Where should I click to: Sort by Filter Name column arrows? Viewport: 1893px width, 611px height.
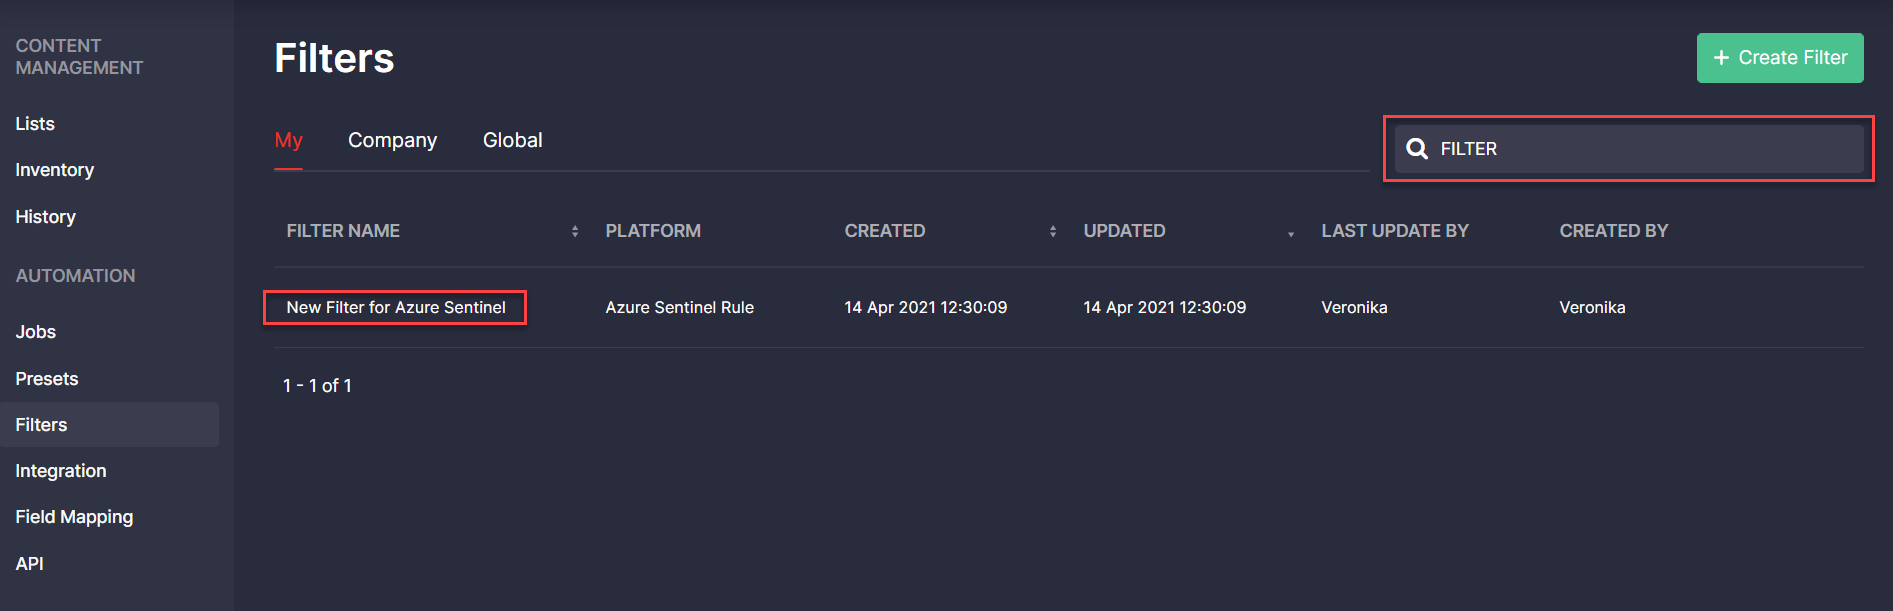coord(575,231)
